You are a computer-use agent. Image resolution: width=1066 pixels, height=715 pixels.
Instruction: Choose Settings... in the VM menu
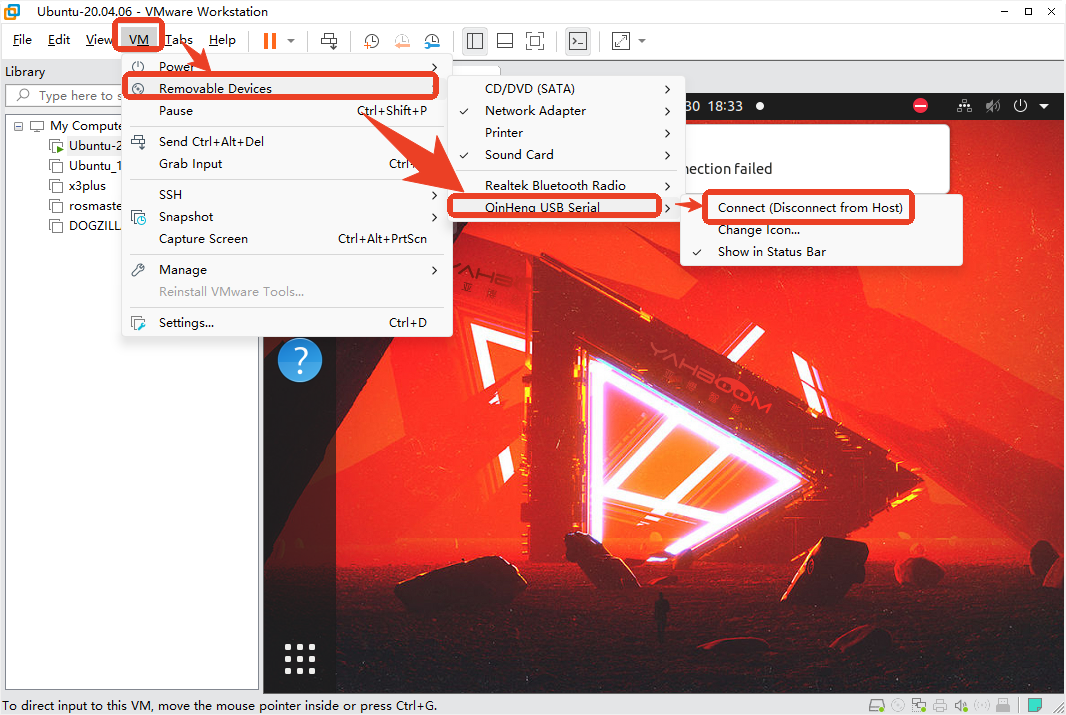[x=287, y=323]
